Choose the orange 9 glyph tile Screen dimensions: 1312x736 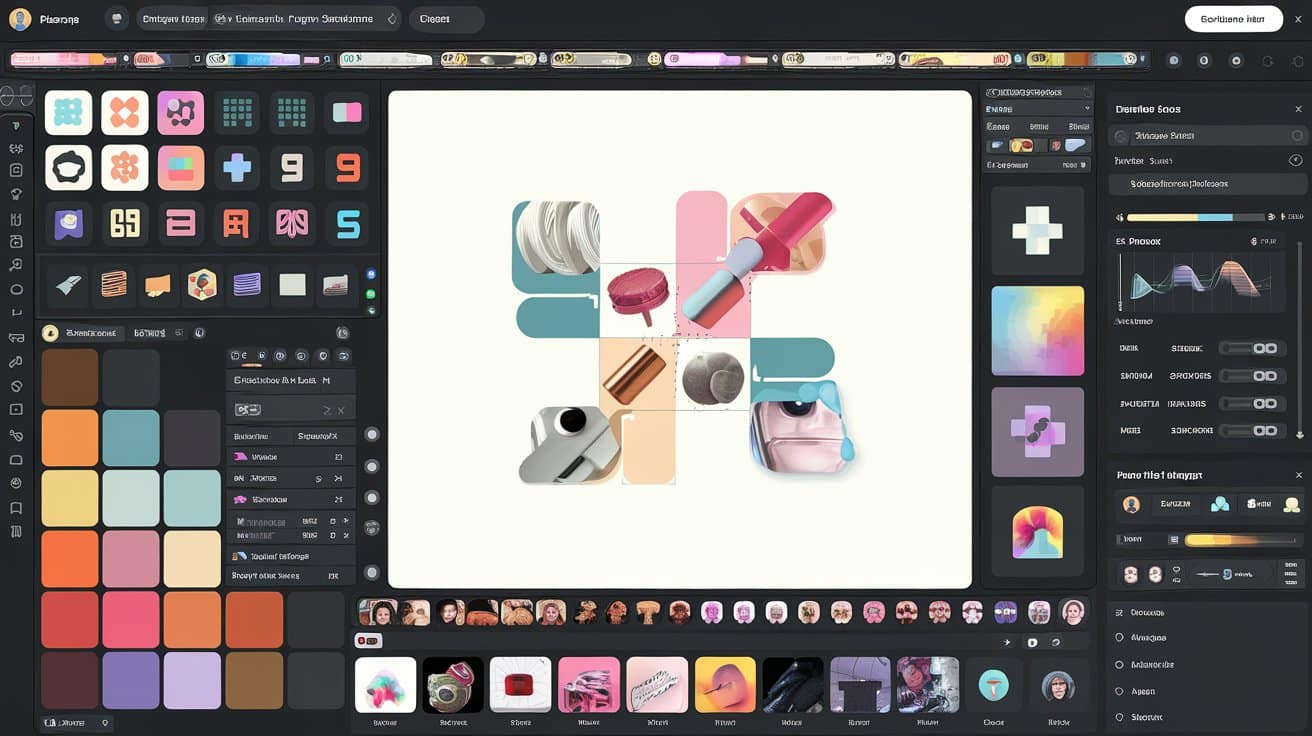tap(347, 167)
